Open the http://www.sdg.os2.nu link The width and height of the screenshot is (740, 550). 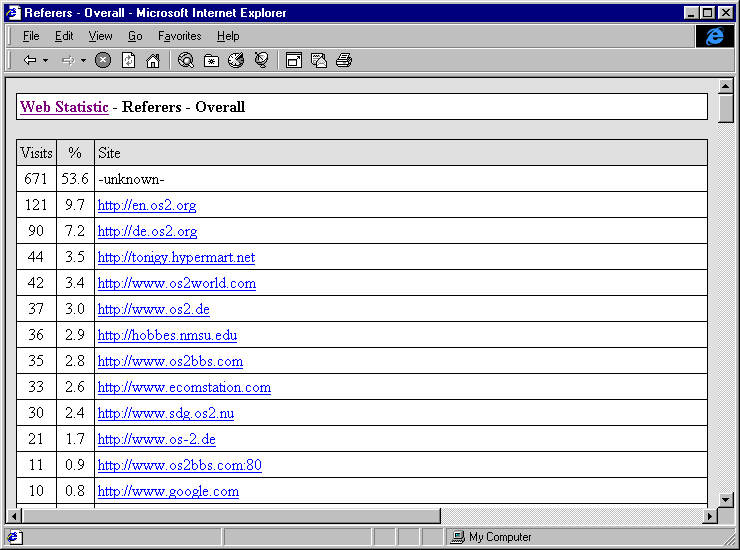(x=166, y=413)
